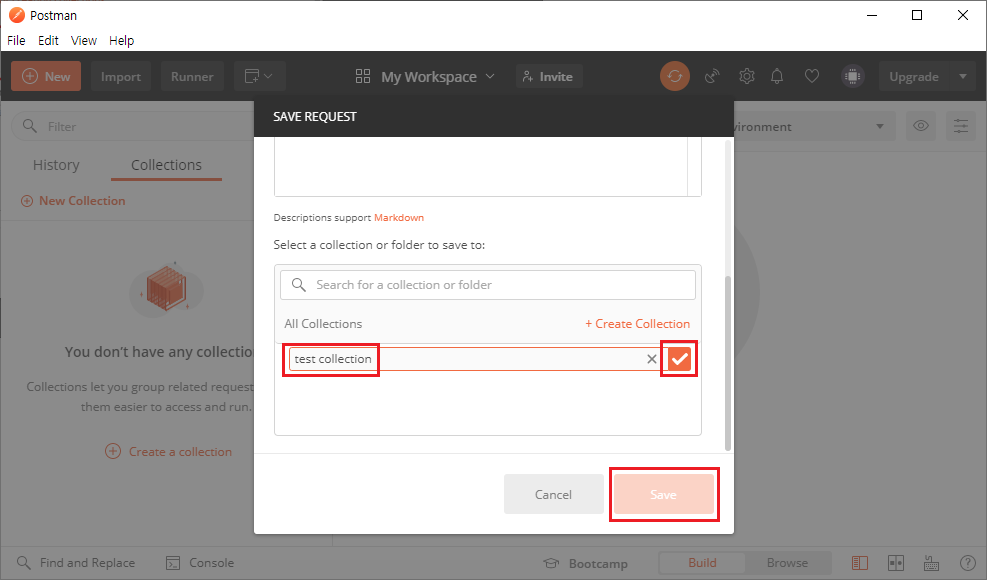Open Settings gear icon
987x580 pixels.
(747, 76)
